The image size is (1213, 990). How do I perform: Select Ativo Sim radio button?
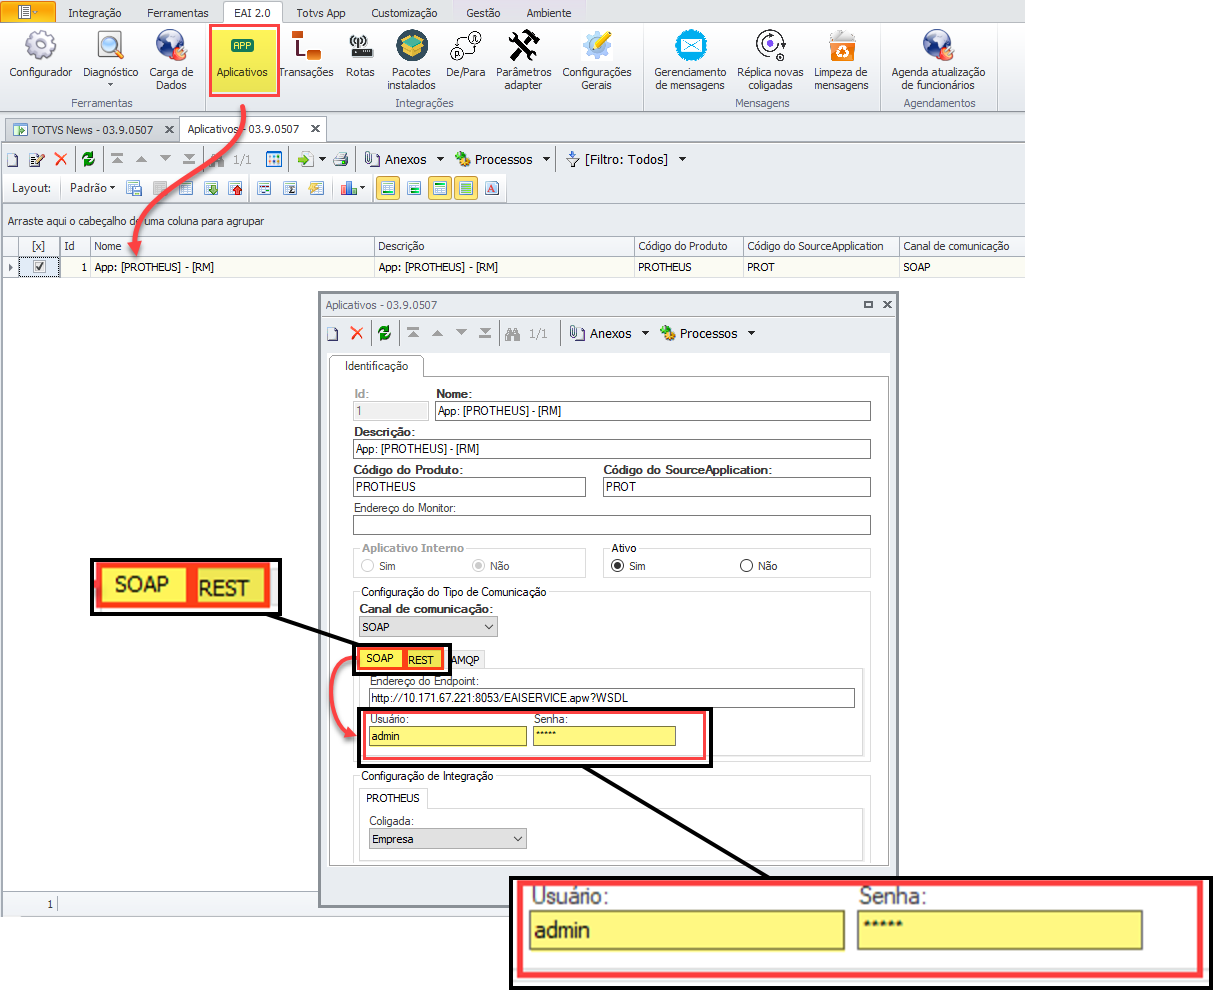click(618, 566)
